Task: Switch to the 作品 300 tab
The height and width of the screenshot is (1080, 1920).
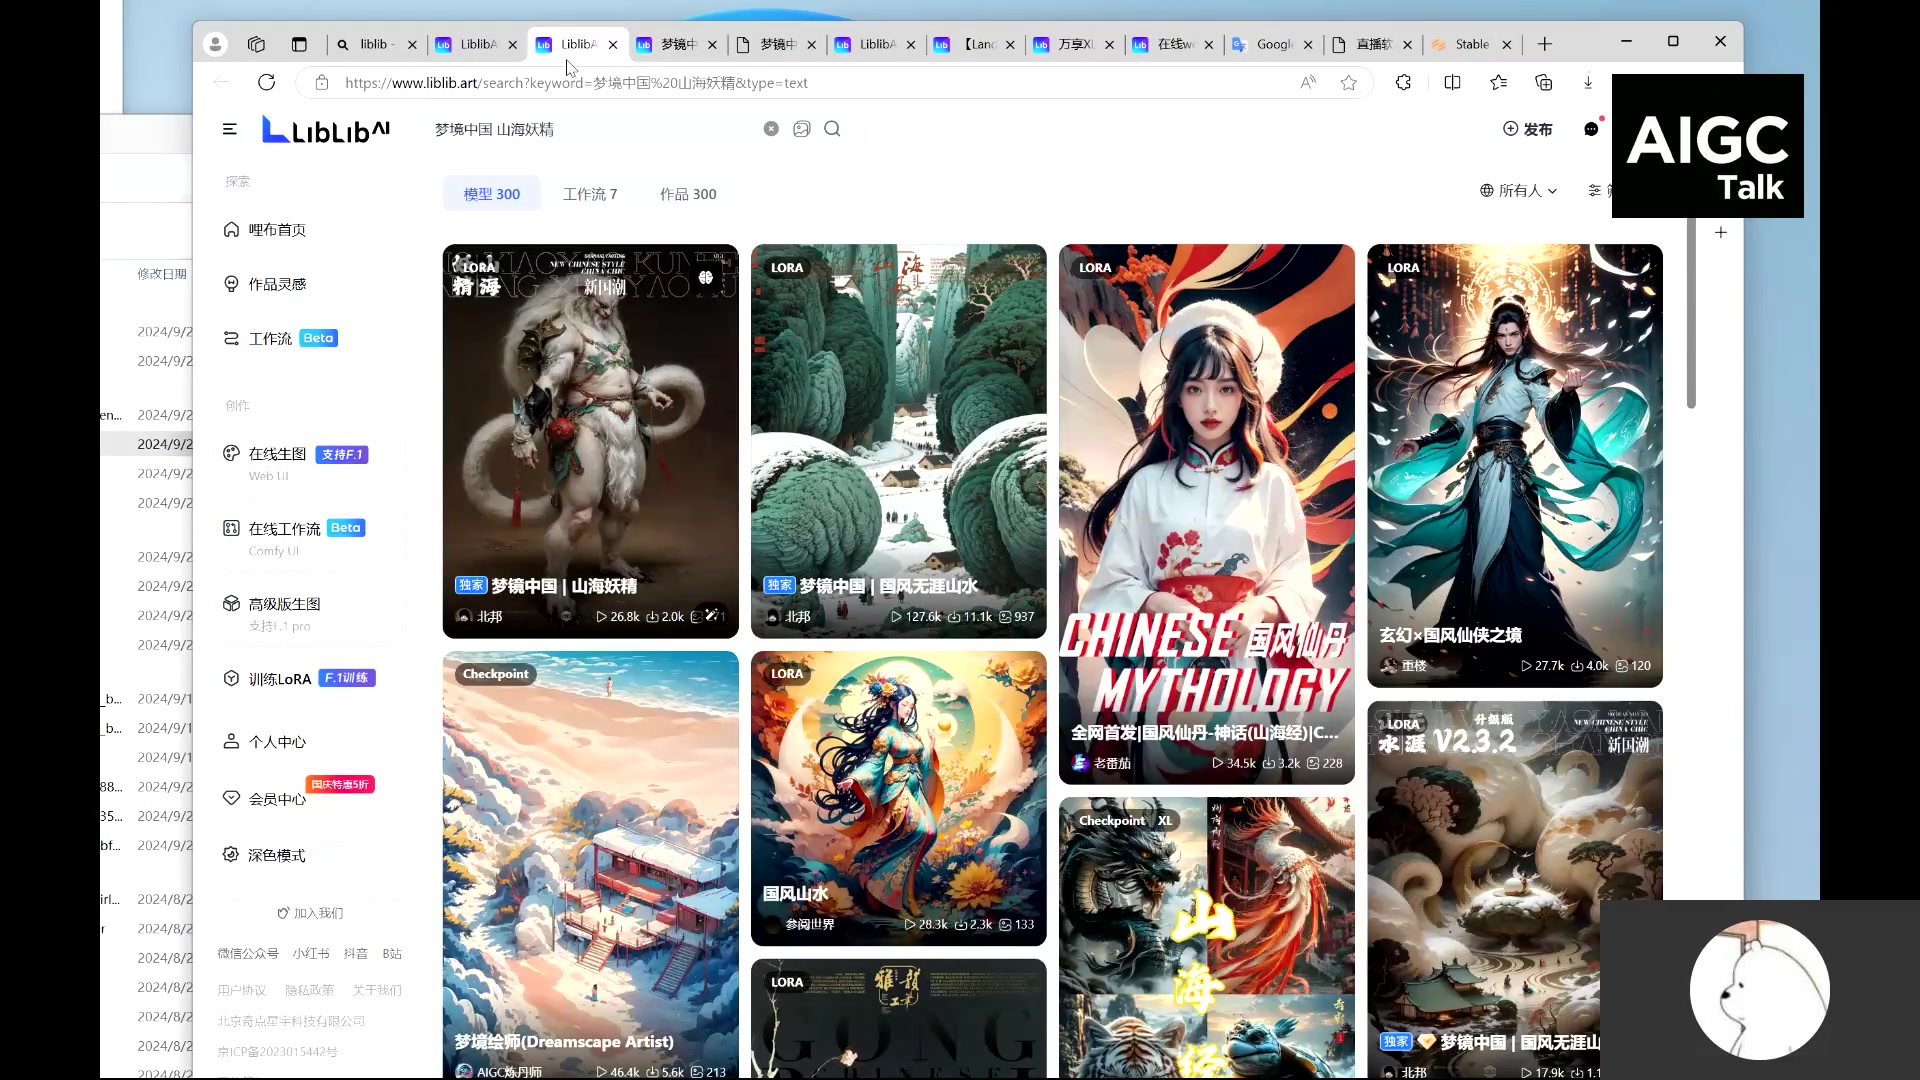Action: coord(687,193)
